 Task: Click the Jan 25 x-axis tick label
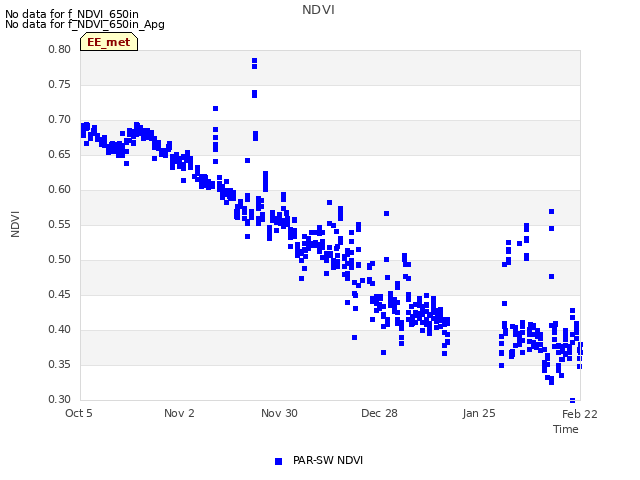coord(479,413)
